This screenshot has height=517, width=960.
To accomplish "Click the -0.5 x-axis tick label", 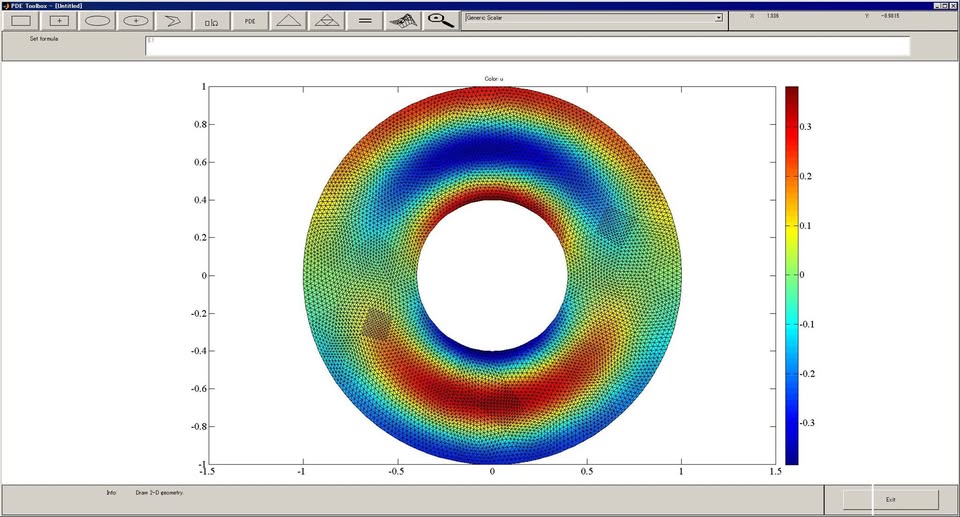I will pyautogui.click(x=396, y=471).
